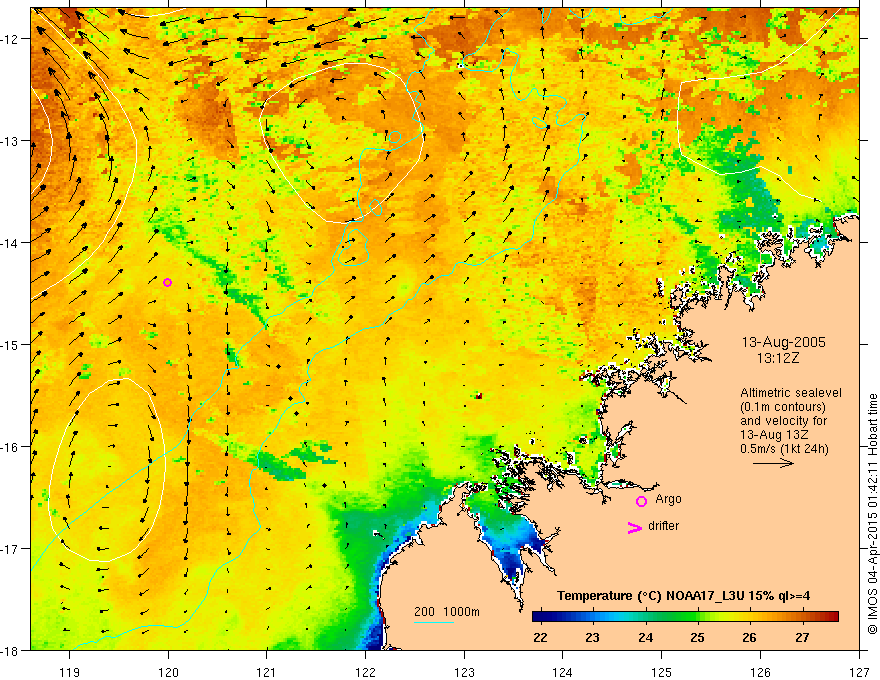The image size is (880, 680).
Task: Click the IMOS copyright timestamp text
Action: point(872,514)
